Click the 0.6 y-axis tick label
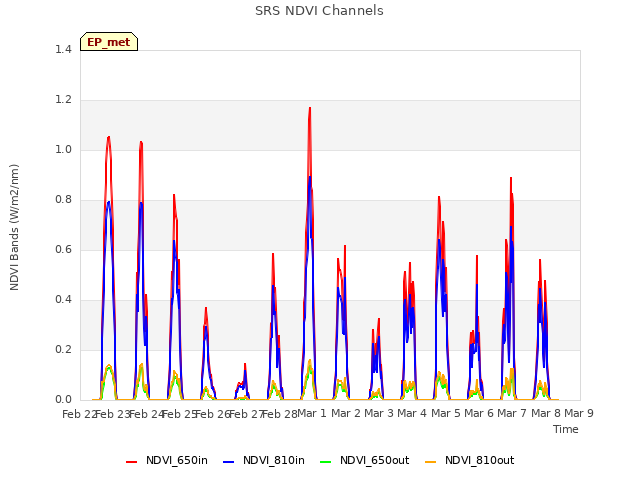 [63, 249]
